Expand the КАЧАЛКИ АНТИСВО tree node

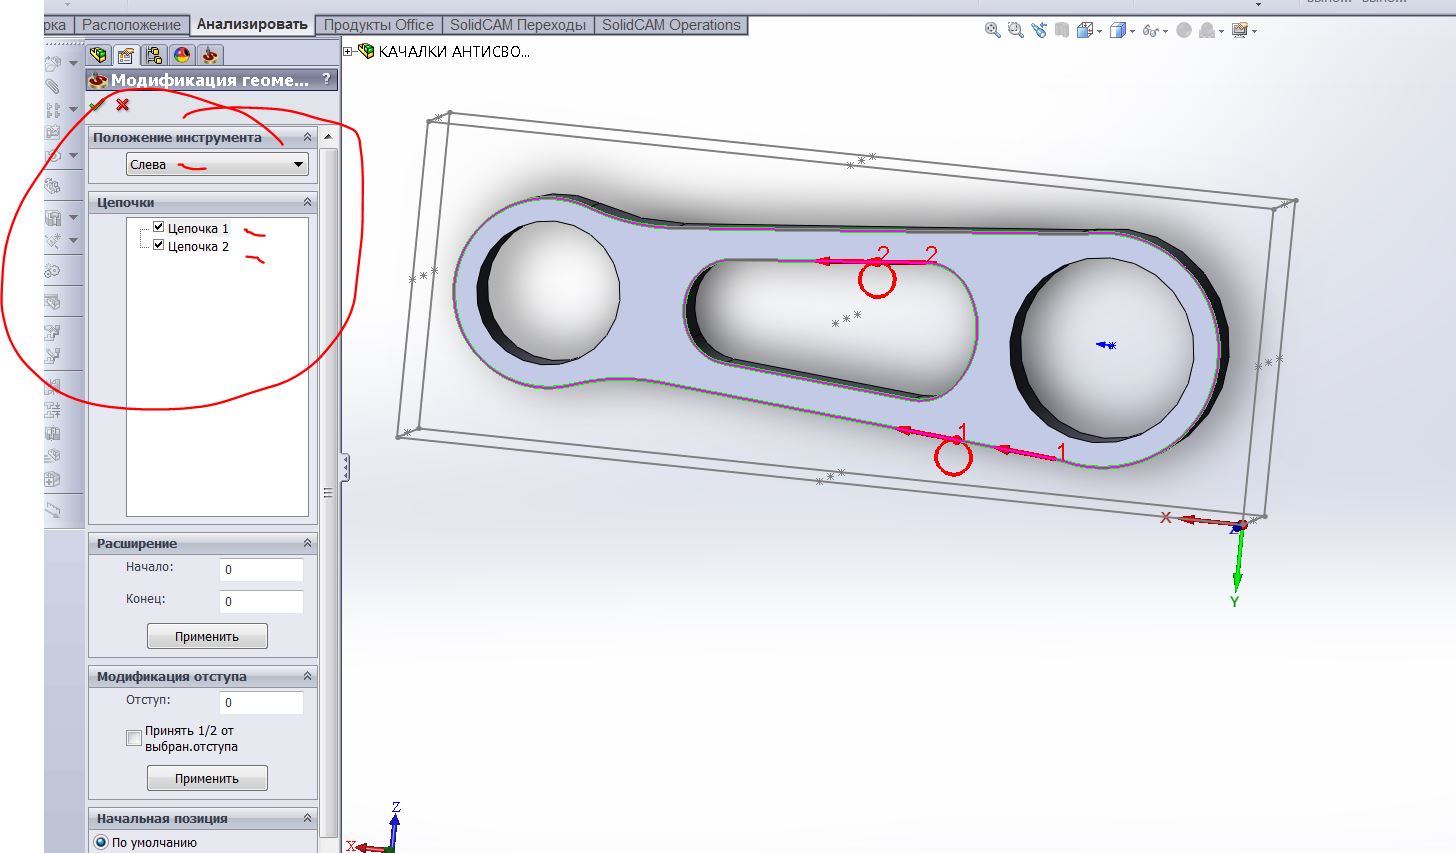coord(349,51)
